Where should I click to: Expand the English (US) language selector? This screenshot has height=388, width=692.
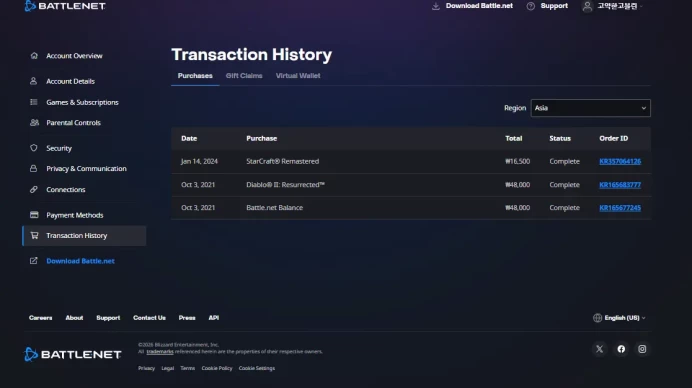pos(620,318)
